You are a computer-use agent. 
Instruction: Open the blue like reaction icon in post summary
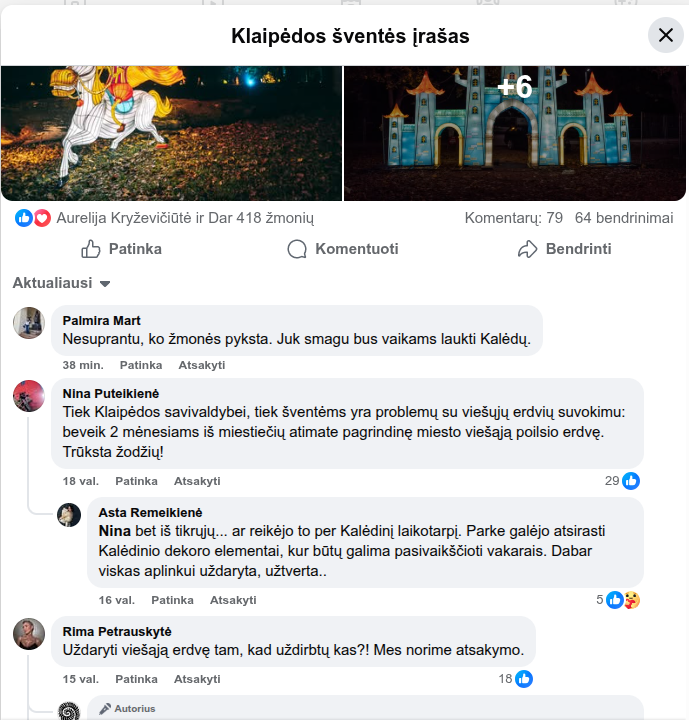(x=23, y=218)
